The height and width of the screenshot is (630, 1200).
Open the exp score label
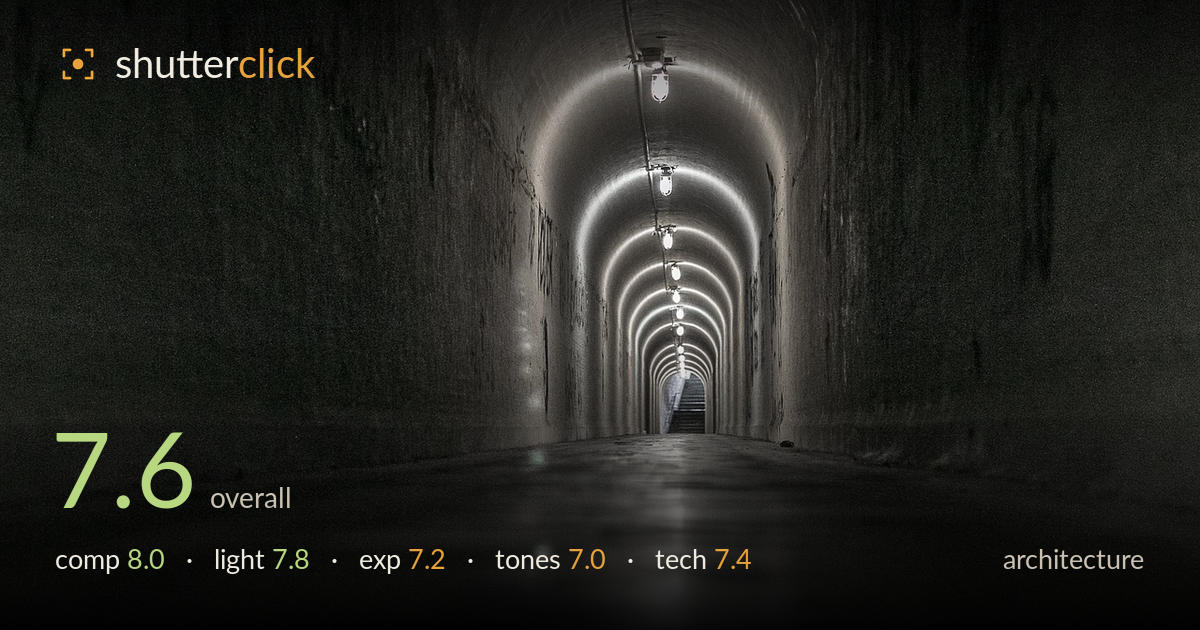(380, 561)
